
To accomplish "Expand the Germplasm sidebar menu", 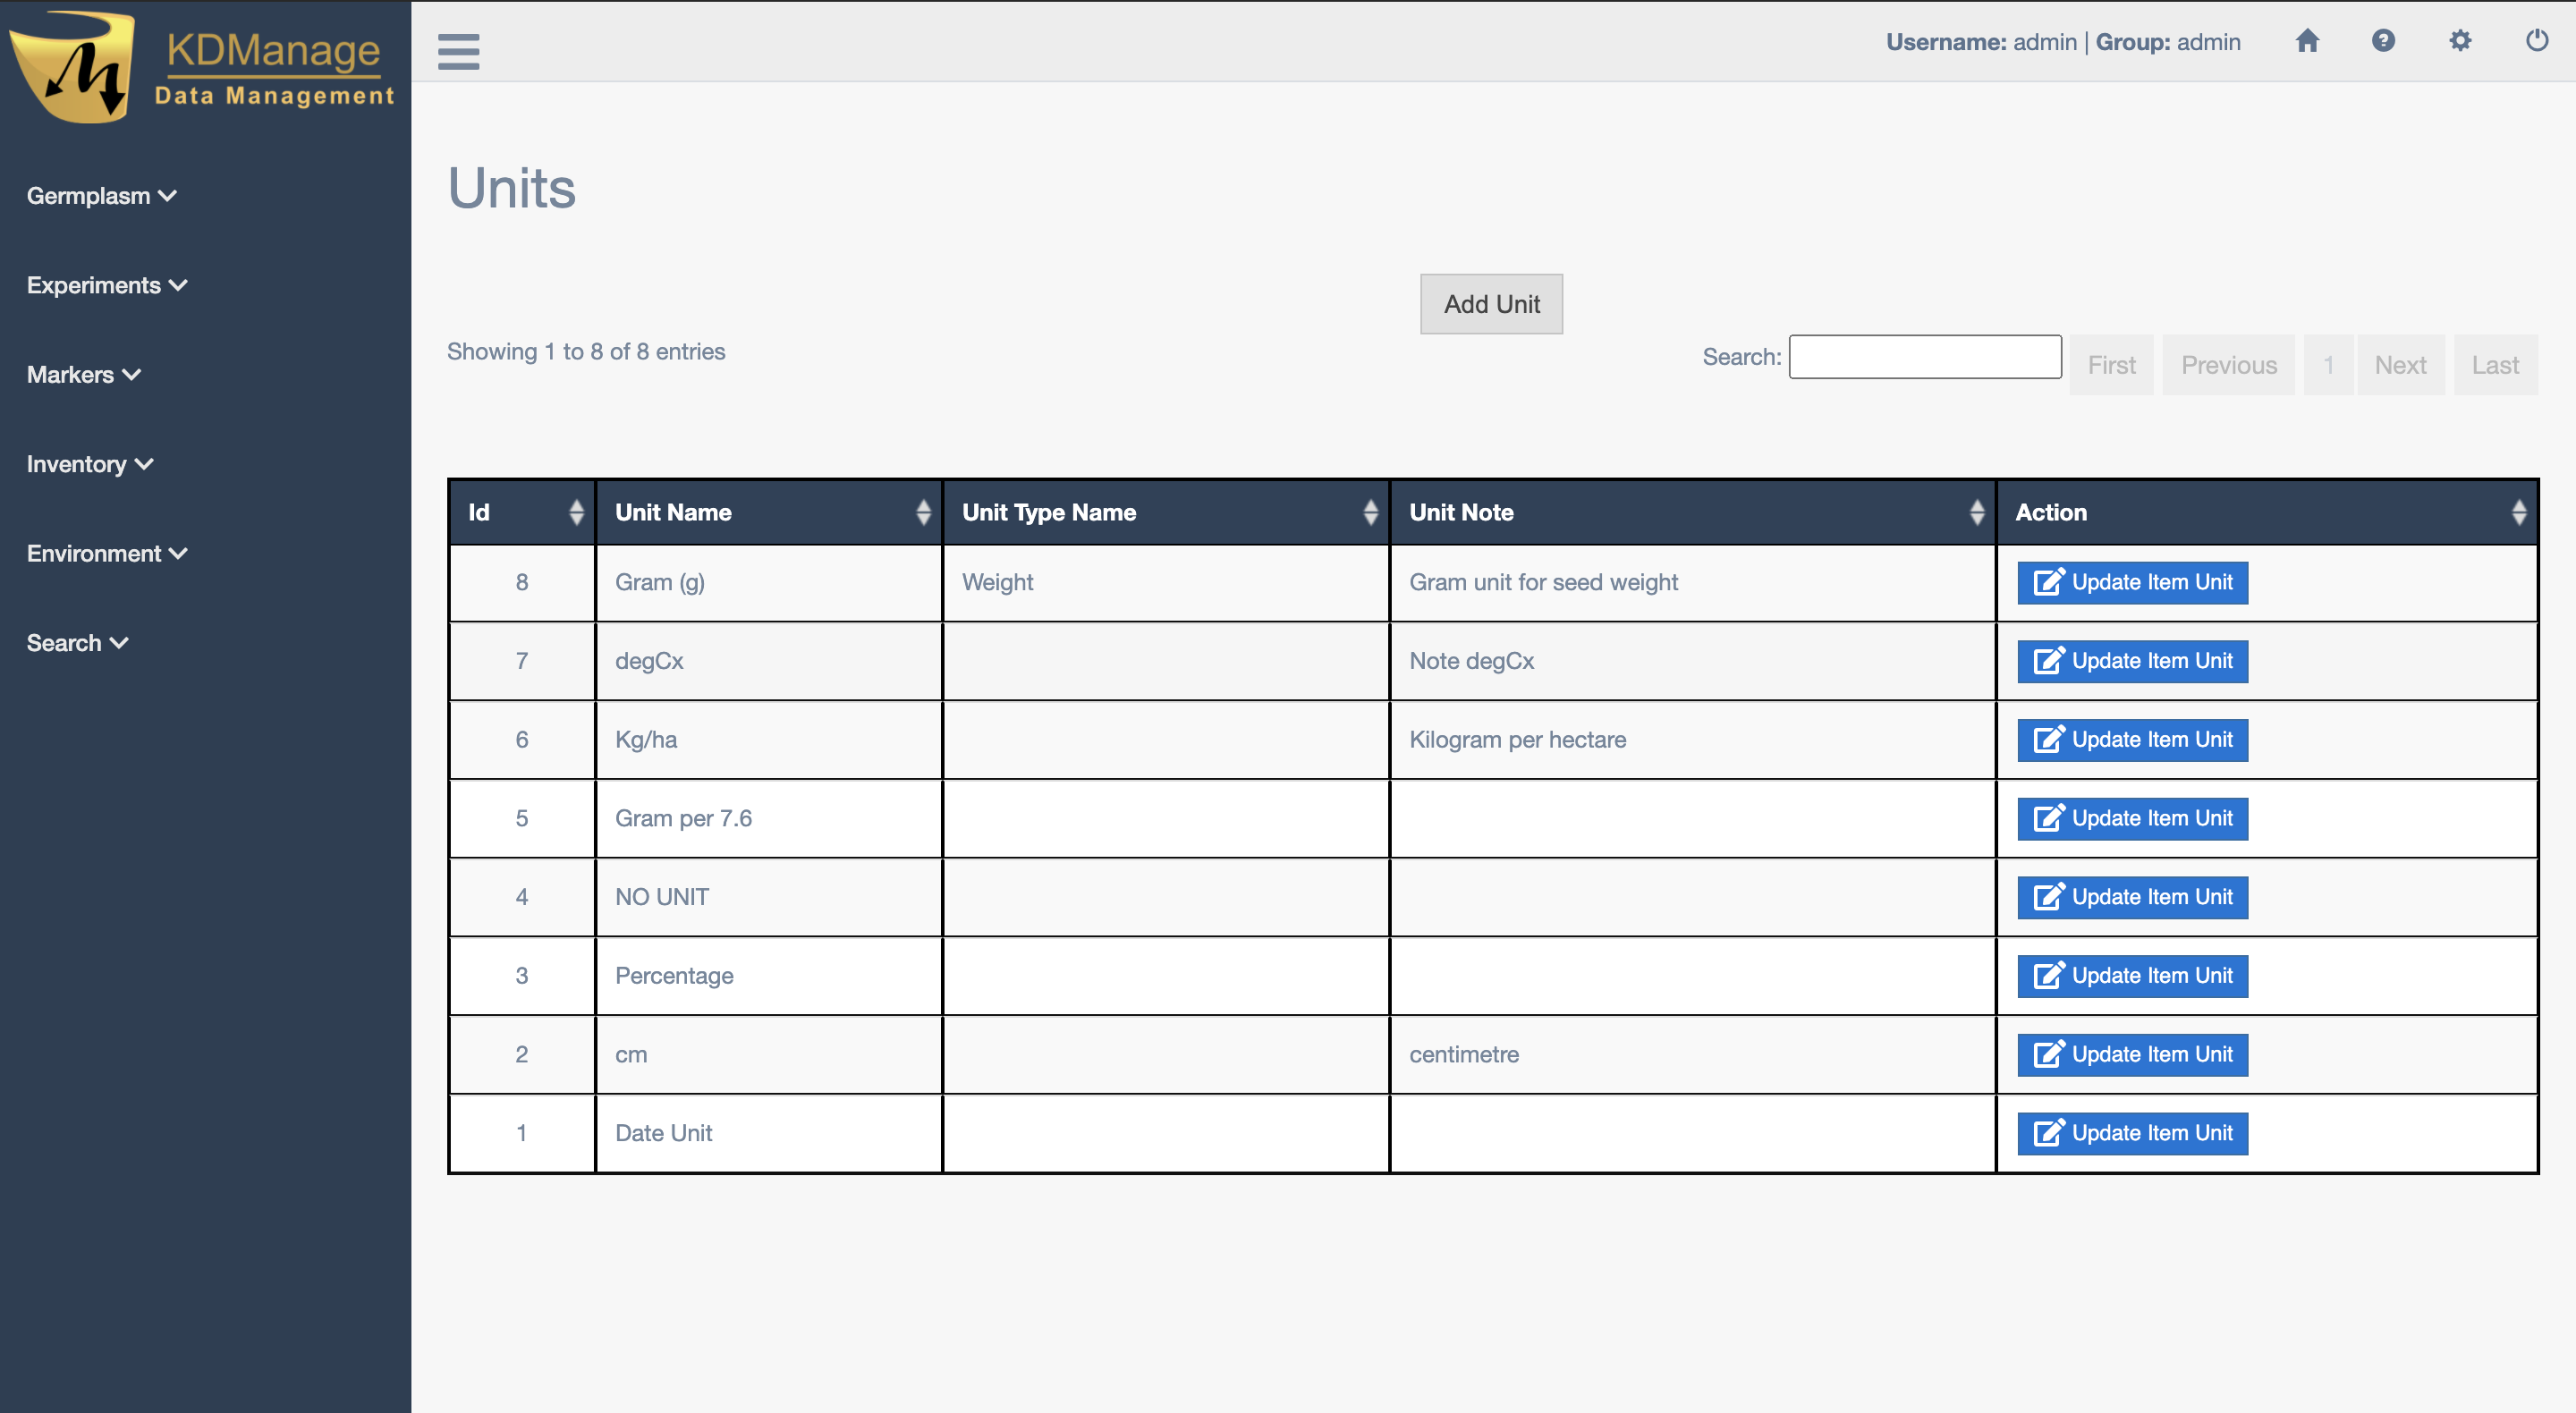I will pos(101,196).
